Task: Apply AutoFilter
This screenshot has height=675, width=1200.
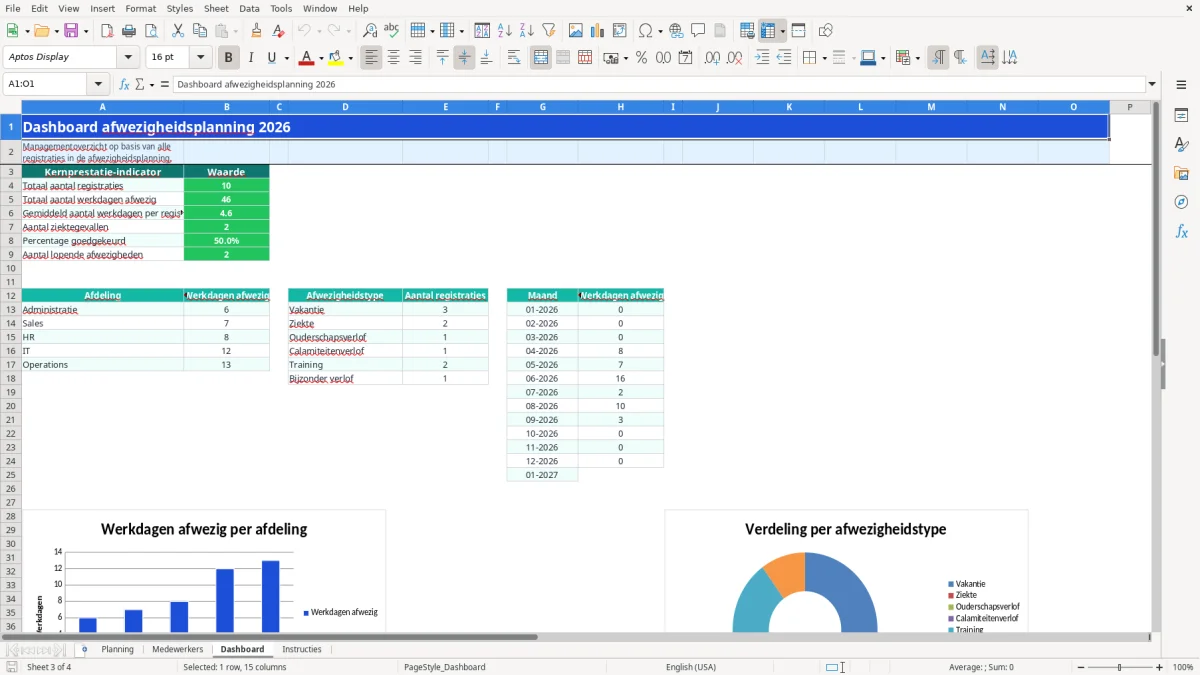Action: click(x=548, y=31)
